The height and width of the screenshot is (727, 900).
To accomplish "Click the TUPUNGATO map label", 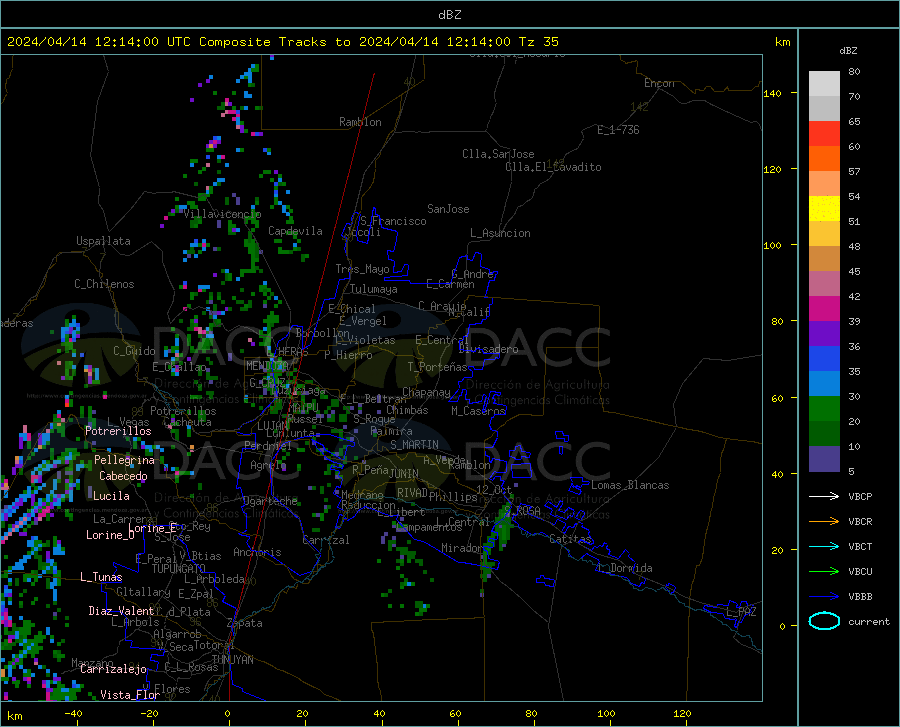I will tap(179, 569).
